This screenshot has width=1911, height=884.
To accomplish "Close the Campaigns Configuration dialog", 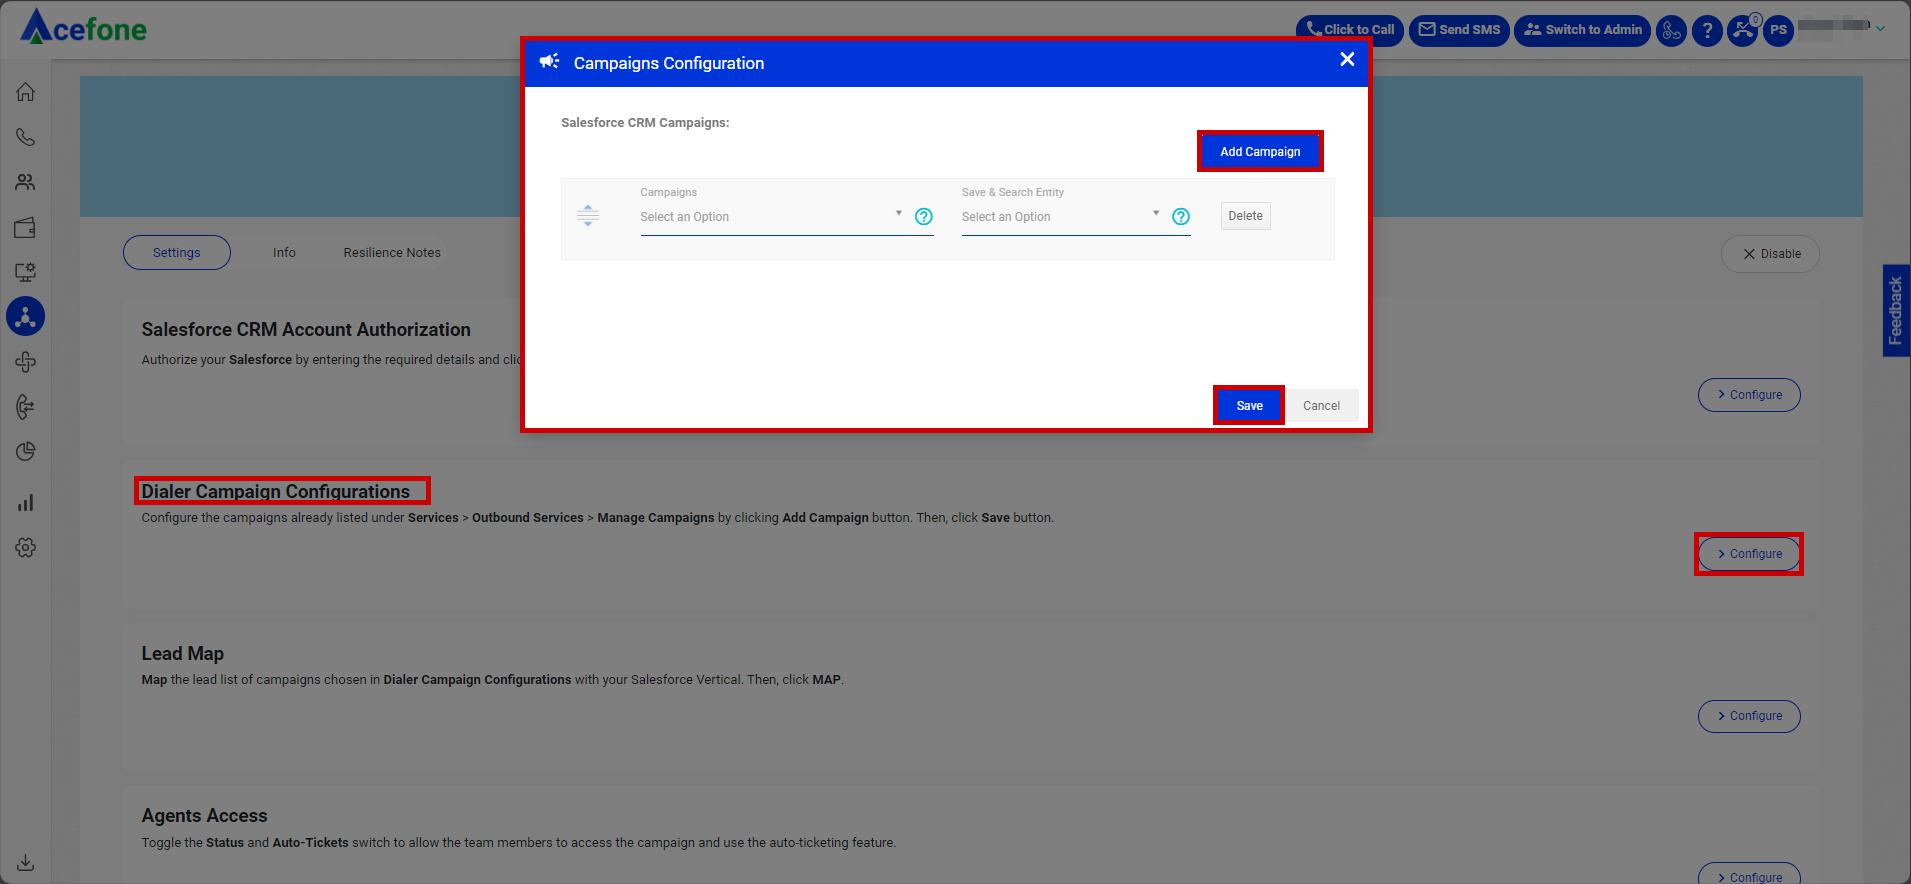I will 1347,59.
